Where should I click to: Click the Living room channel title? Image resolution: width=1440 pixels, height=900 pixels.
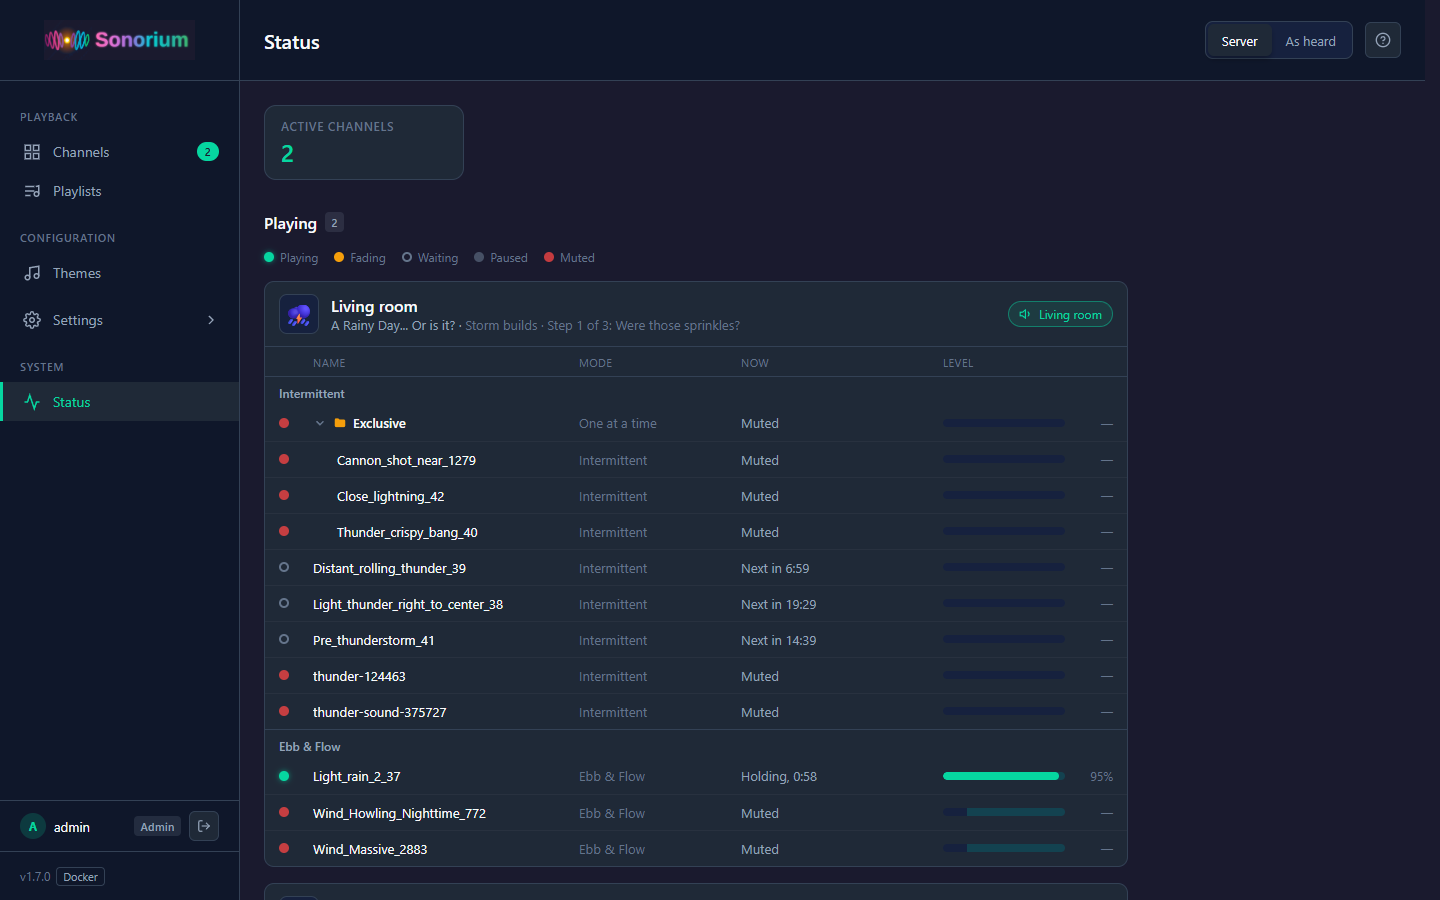tap(374, 307)
